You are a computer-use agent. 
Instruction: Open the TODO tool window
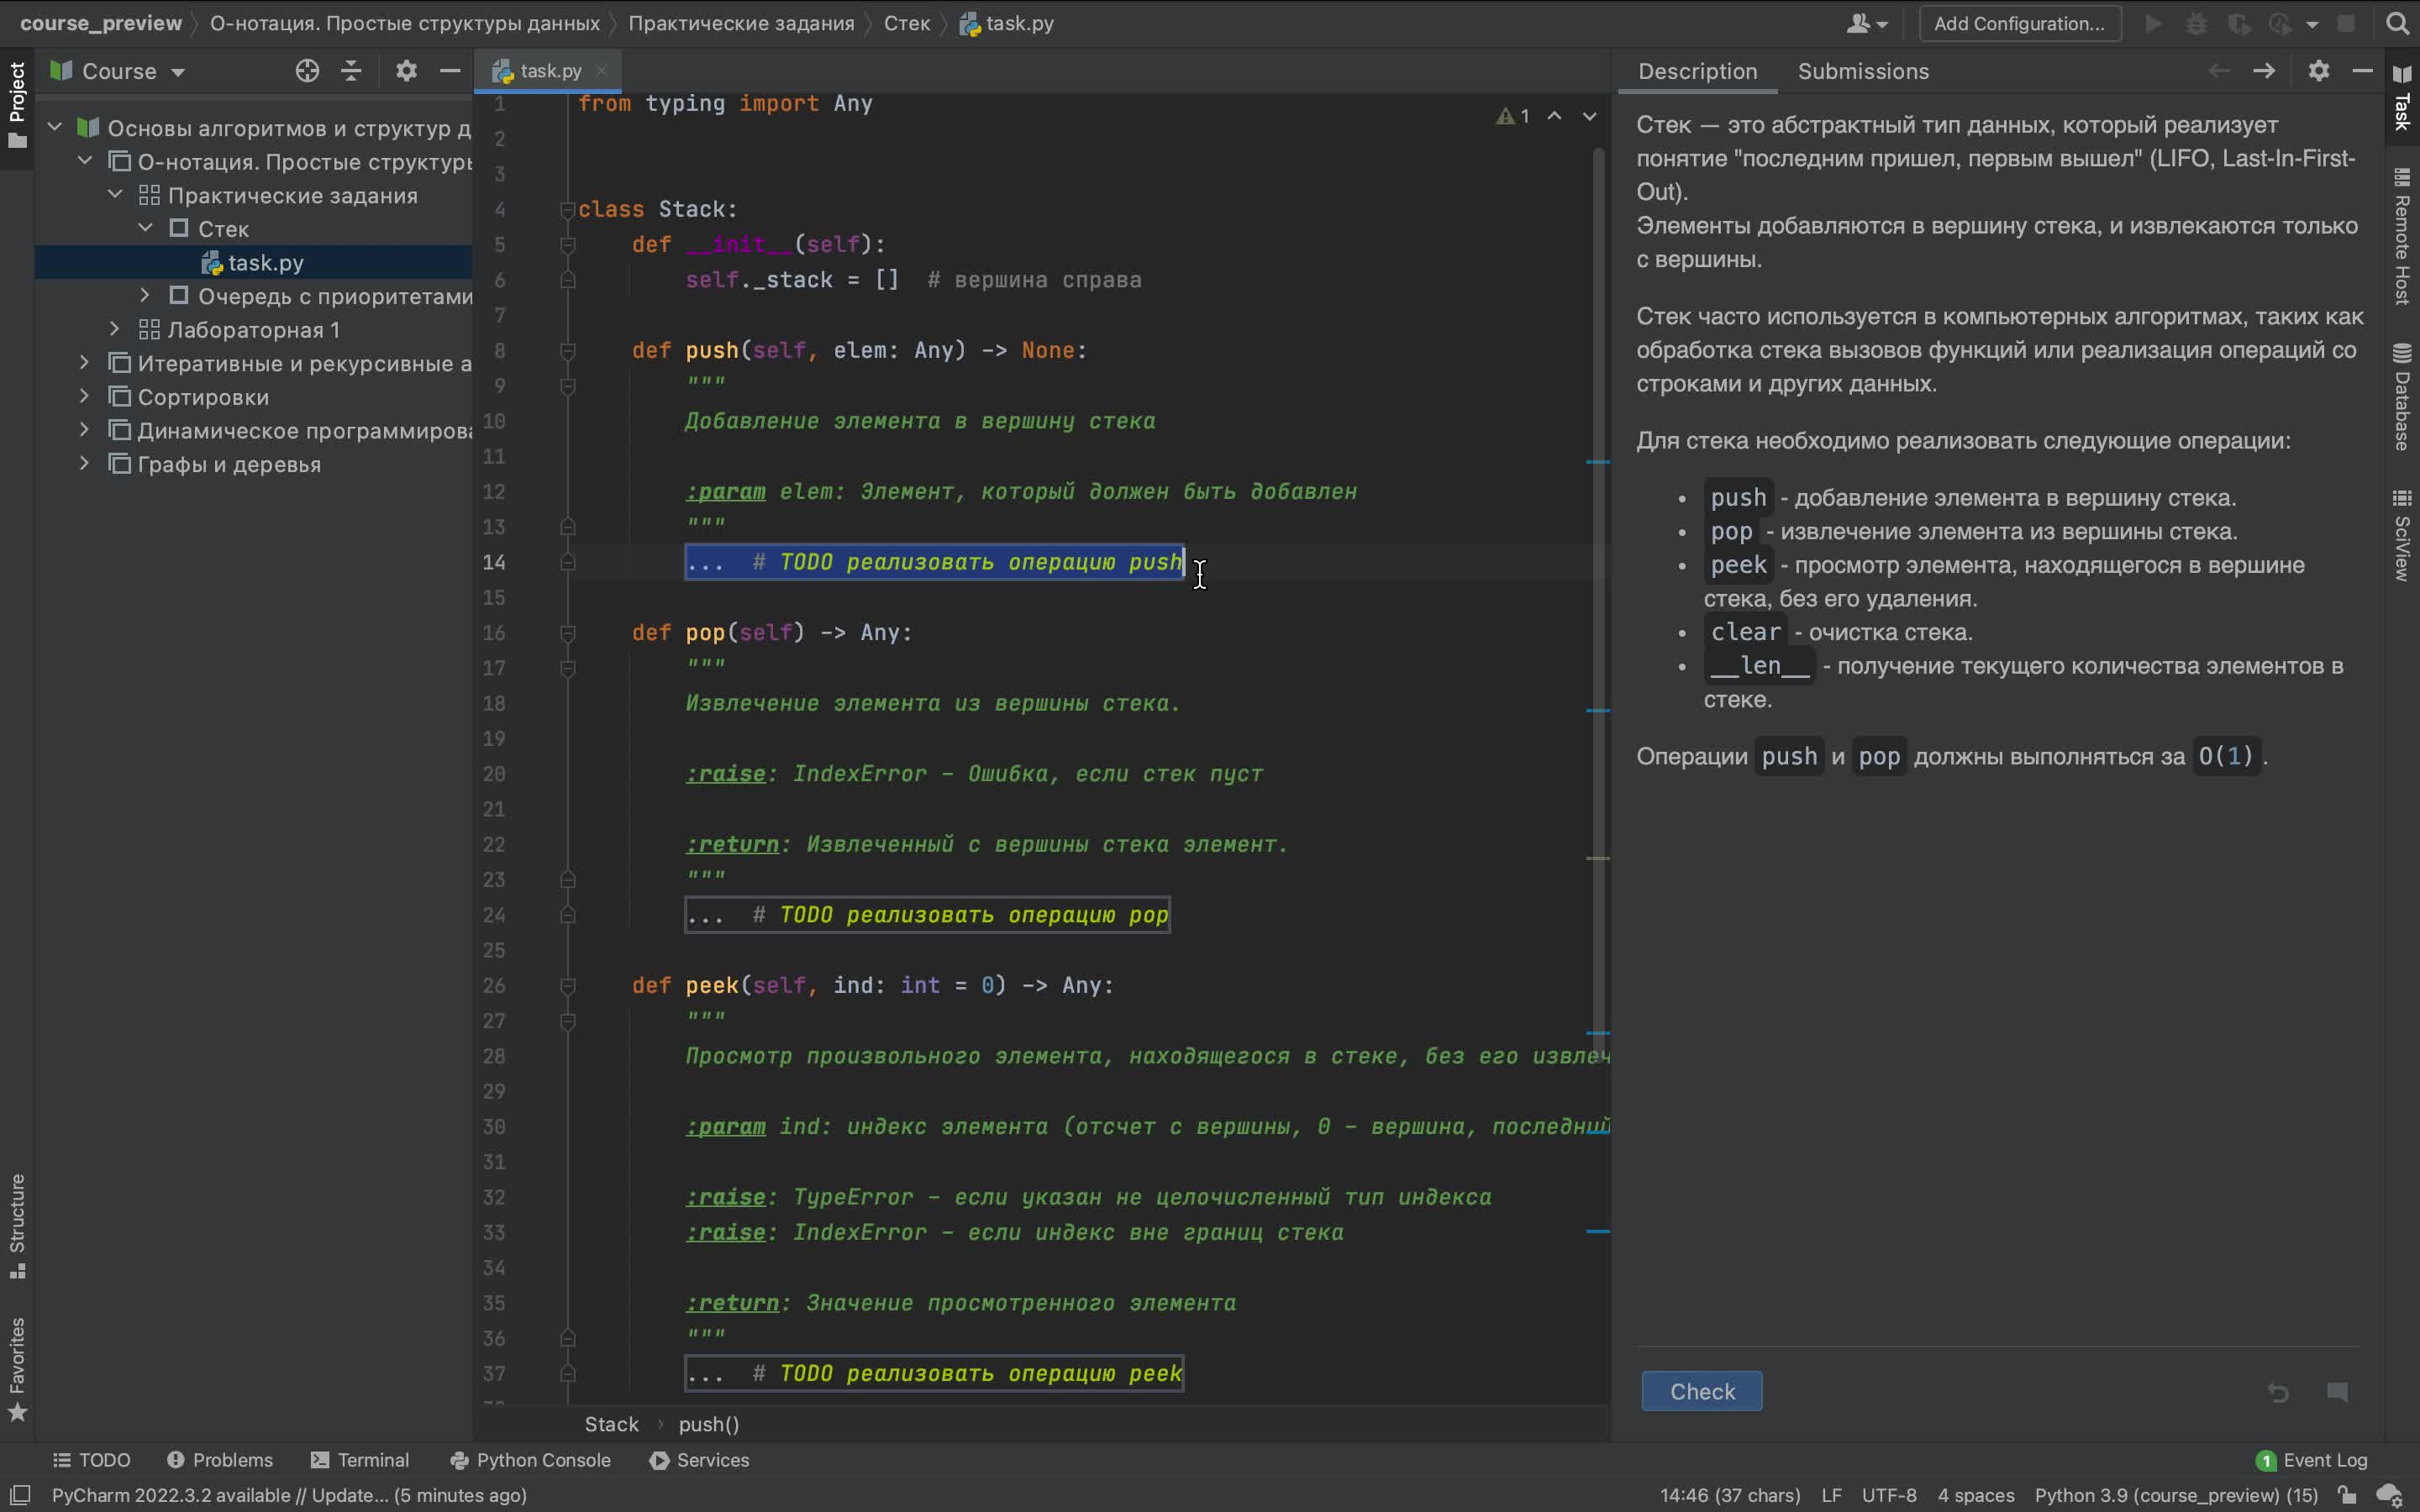(91, 1460)
